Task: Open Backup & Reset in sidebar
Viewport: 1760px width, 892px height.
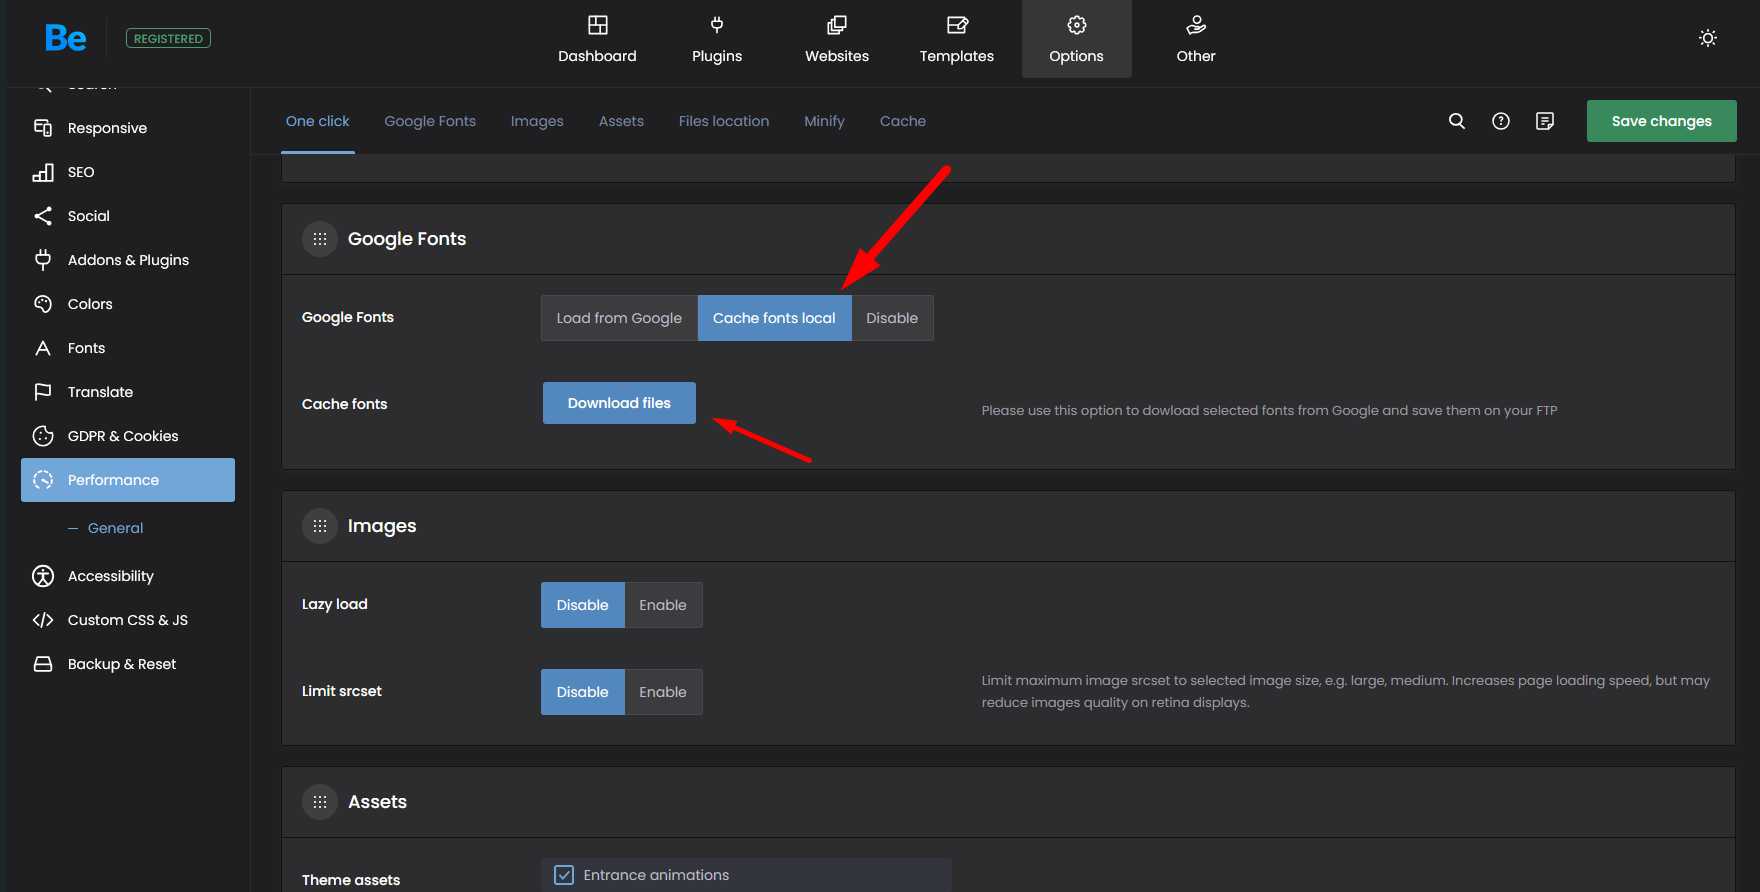Action: pyautogui.click(x=128, y=664)
